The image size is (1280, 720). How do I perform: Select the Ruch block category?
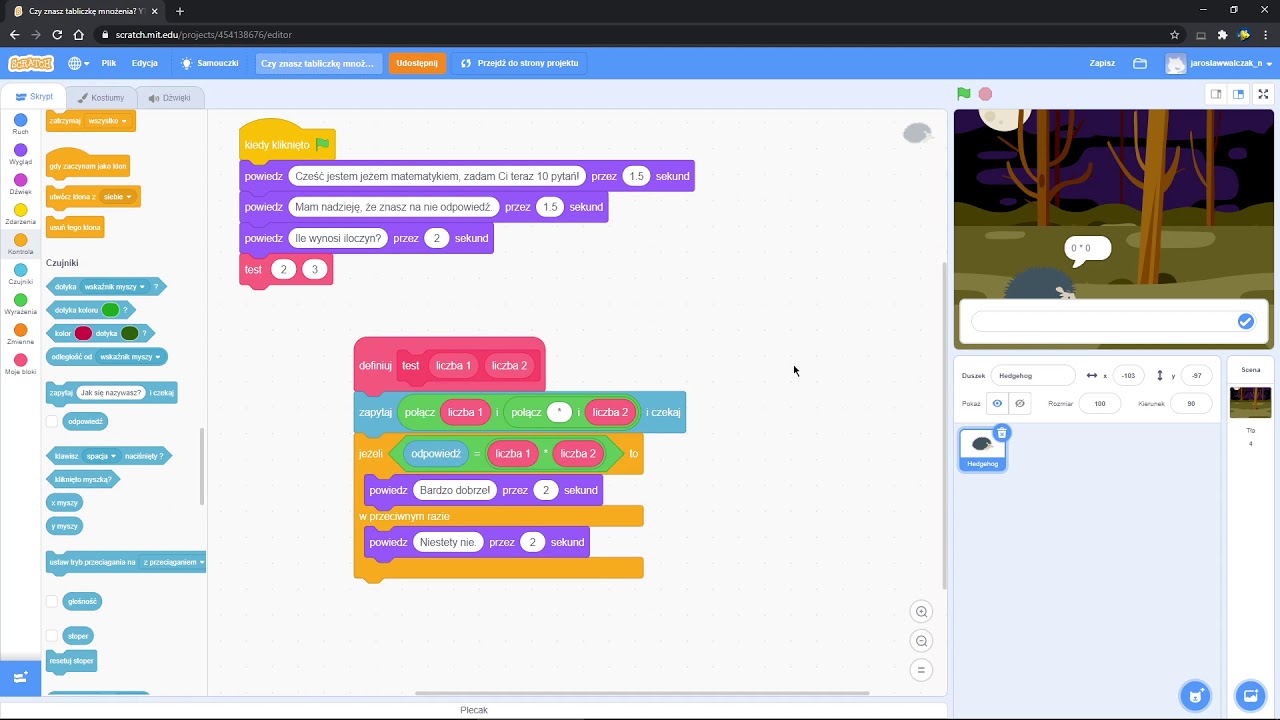[x=20, y=125]
